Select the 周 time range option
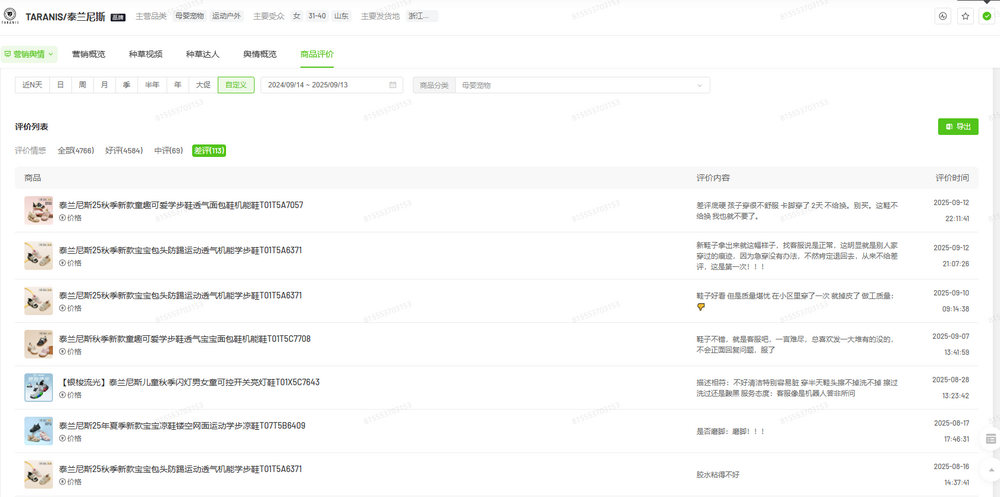1000x497 pixels. click(x=82, y=85)
